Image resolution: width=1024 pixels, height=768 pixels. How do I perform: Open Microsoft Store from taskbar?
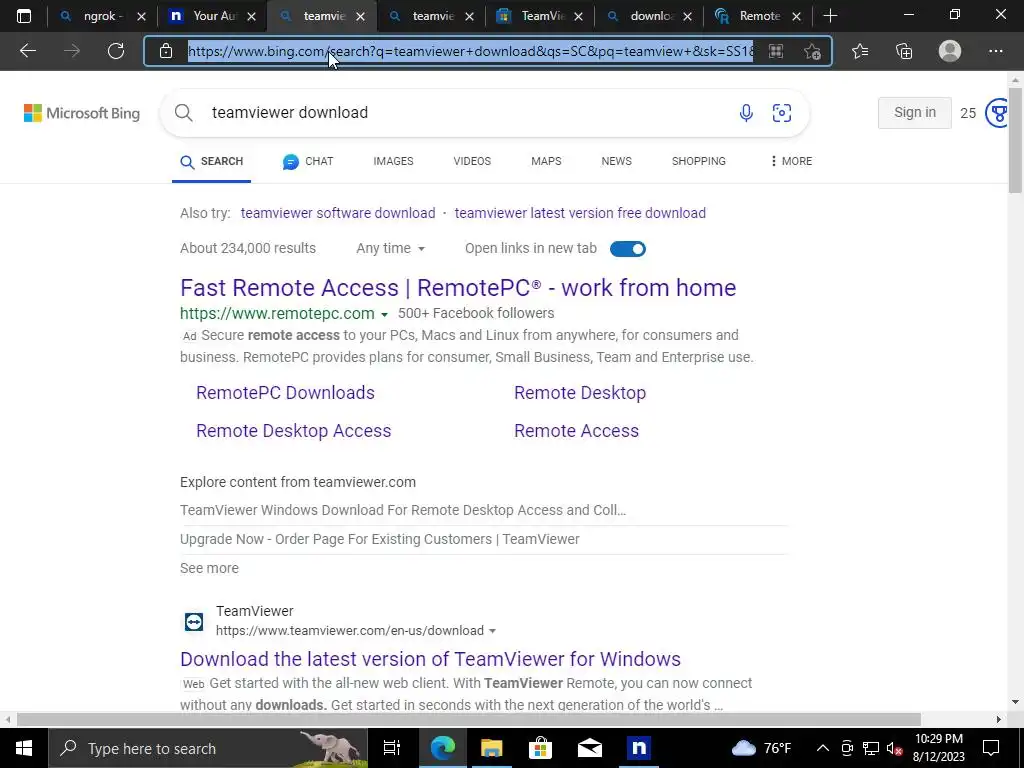pos(540,748)
